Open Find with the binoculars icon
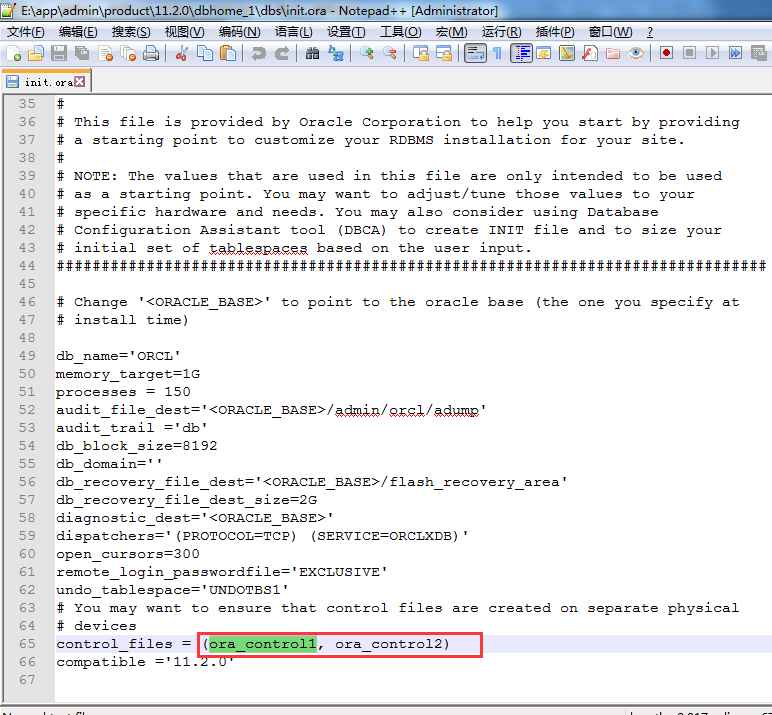 pos(312,53)
